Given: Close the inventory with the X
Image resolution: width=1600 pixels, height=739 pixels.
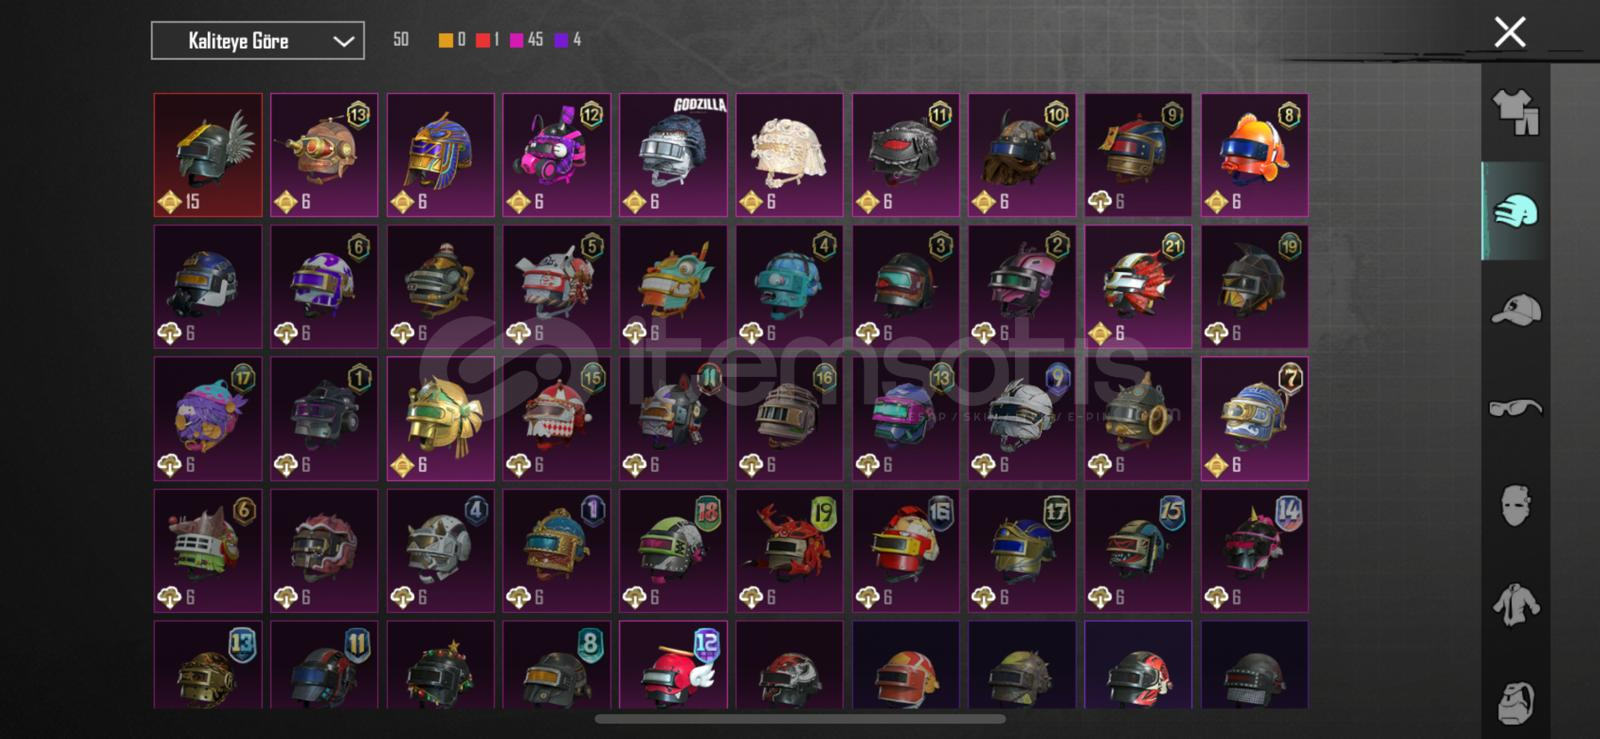Looking at the screenshot, I should pos(1509,32).
